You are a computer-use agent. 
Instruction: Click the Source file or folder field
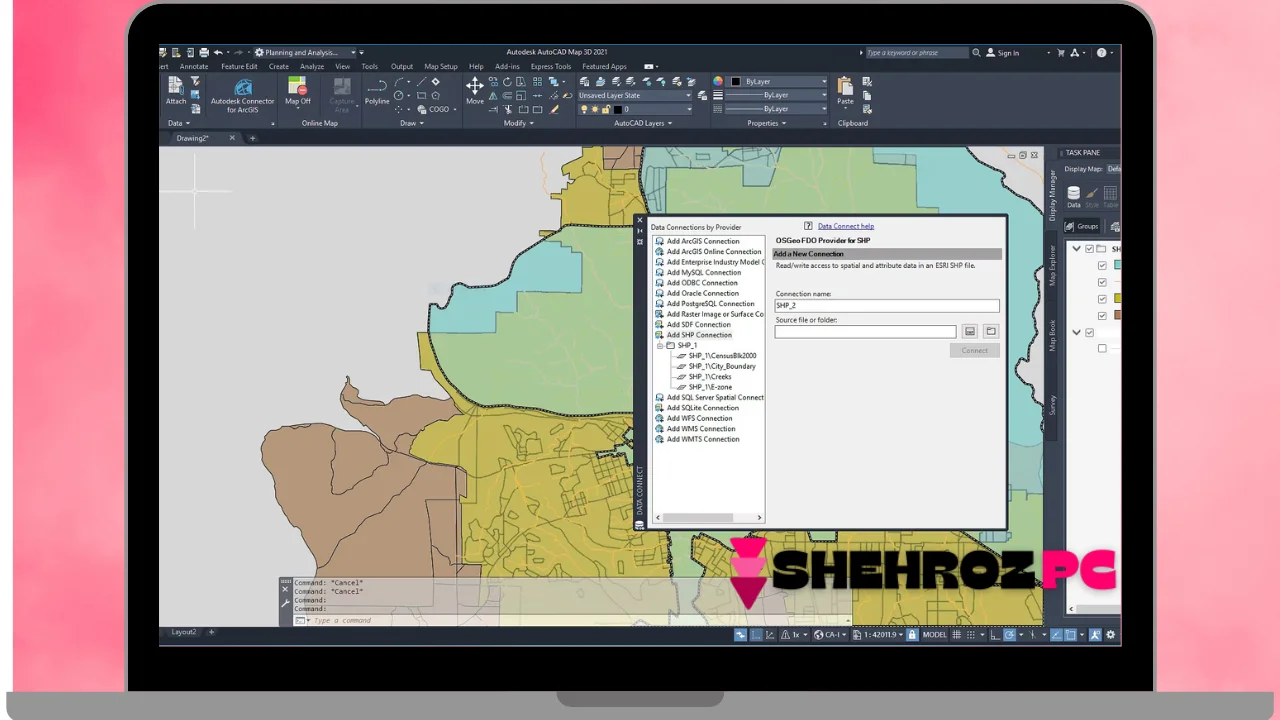pyautogui.click(x=865, y=331)
